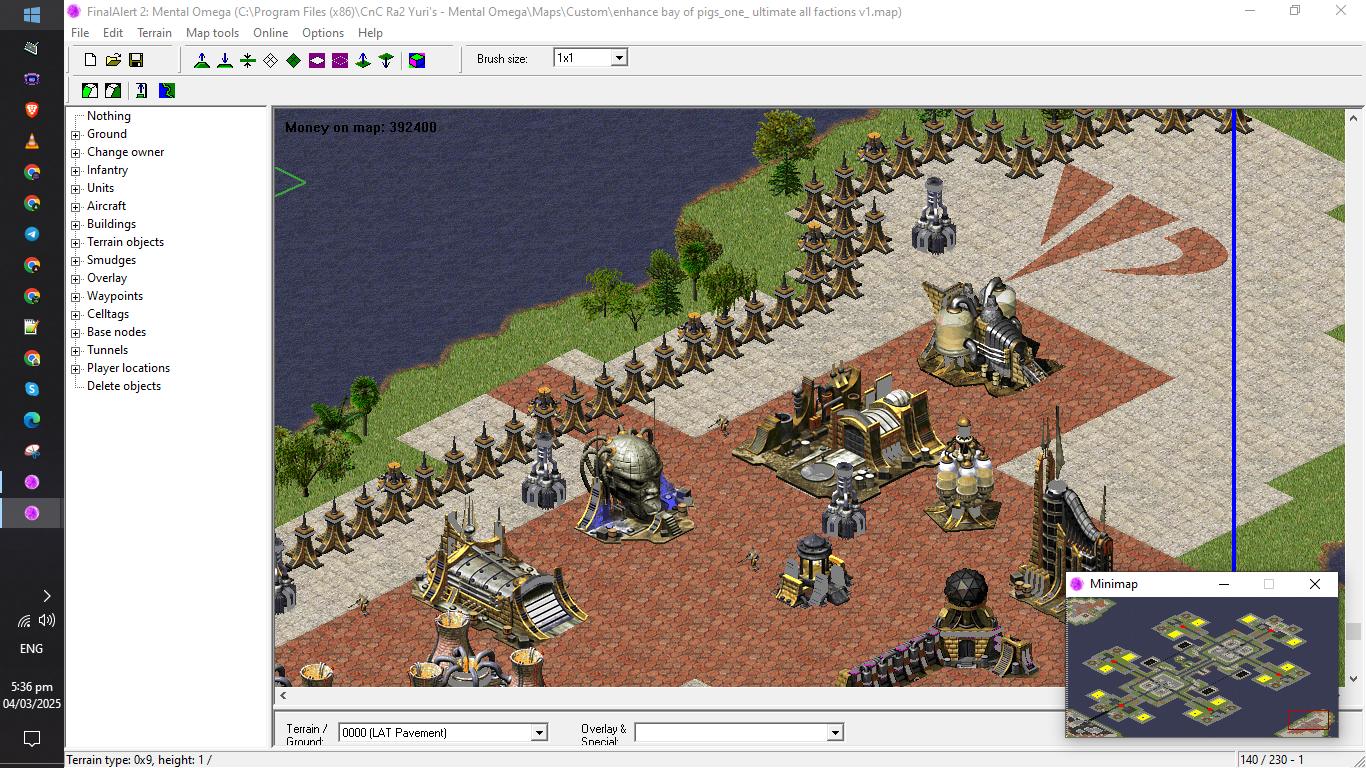This screenshot has width=1366, height=768.
Task: Expand the Overlay tree node
Action: (76, 278)
